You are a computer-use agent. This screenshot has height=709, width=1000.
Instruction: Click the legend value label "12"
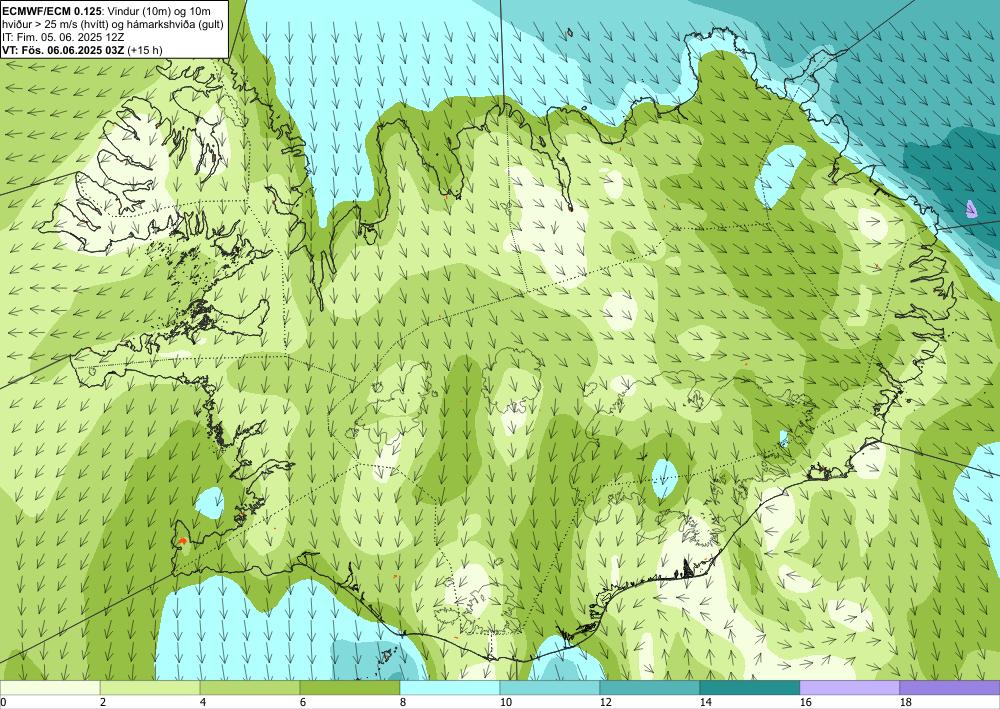(605, 702)
